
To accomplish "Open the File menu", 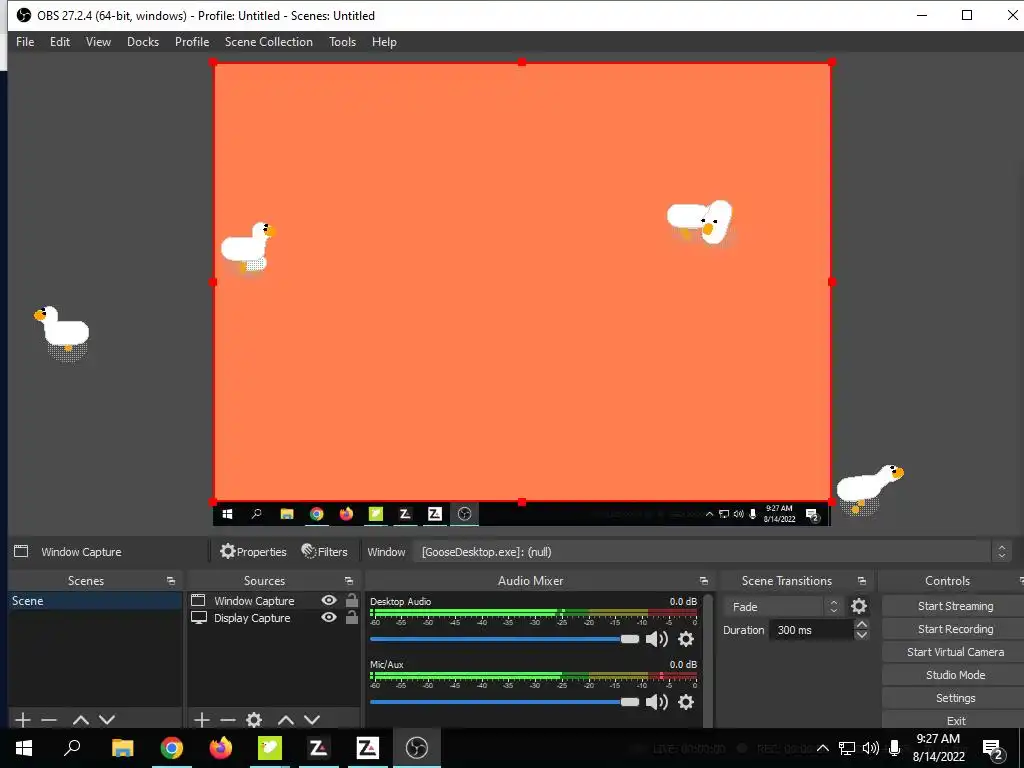I will point(25,42).
